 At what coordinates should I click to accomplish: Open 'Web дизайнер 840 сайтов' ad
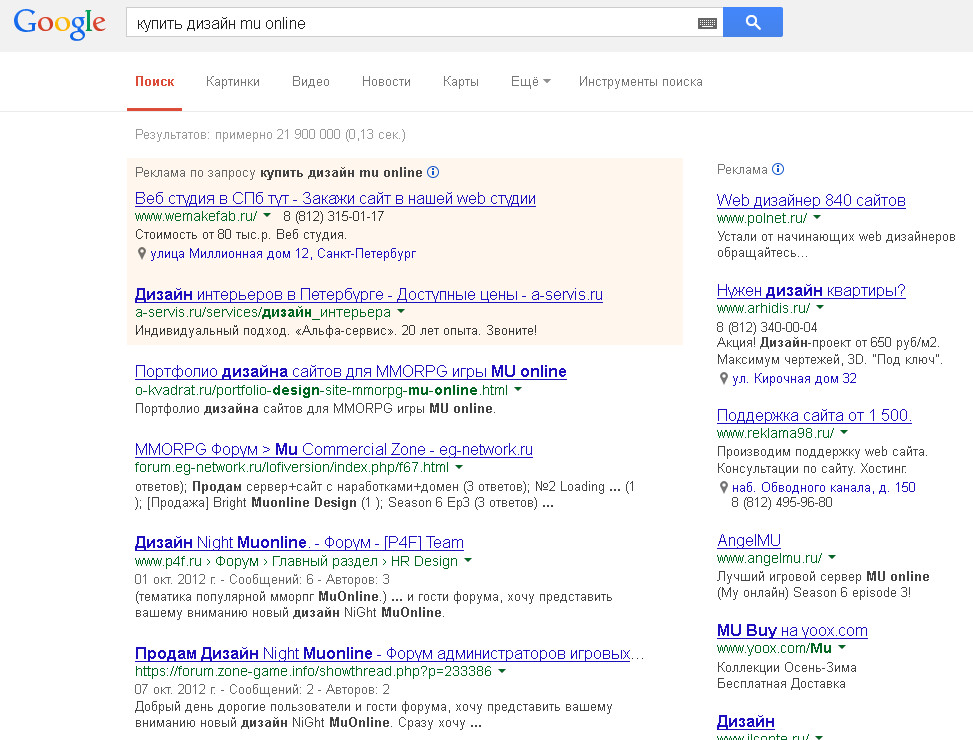point(811,200)
